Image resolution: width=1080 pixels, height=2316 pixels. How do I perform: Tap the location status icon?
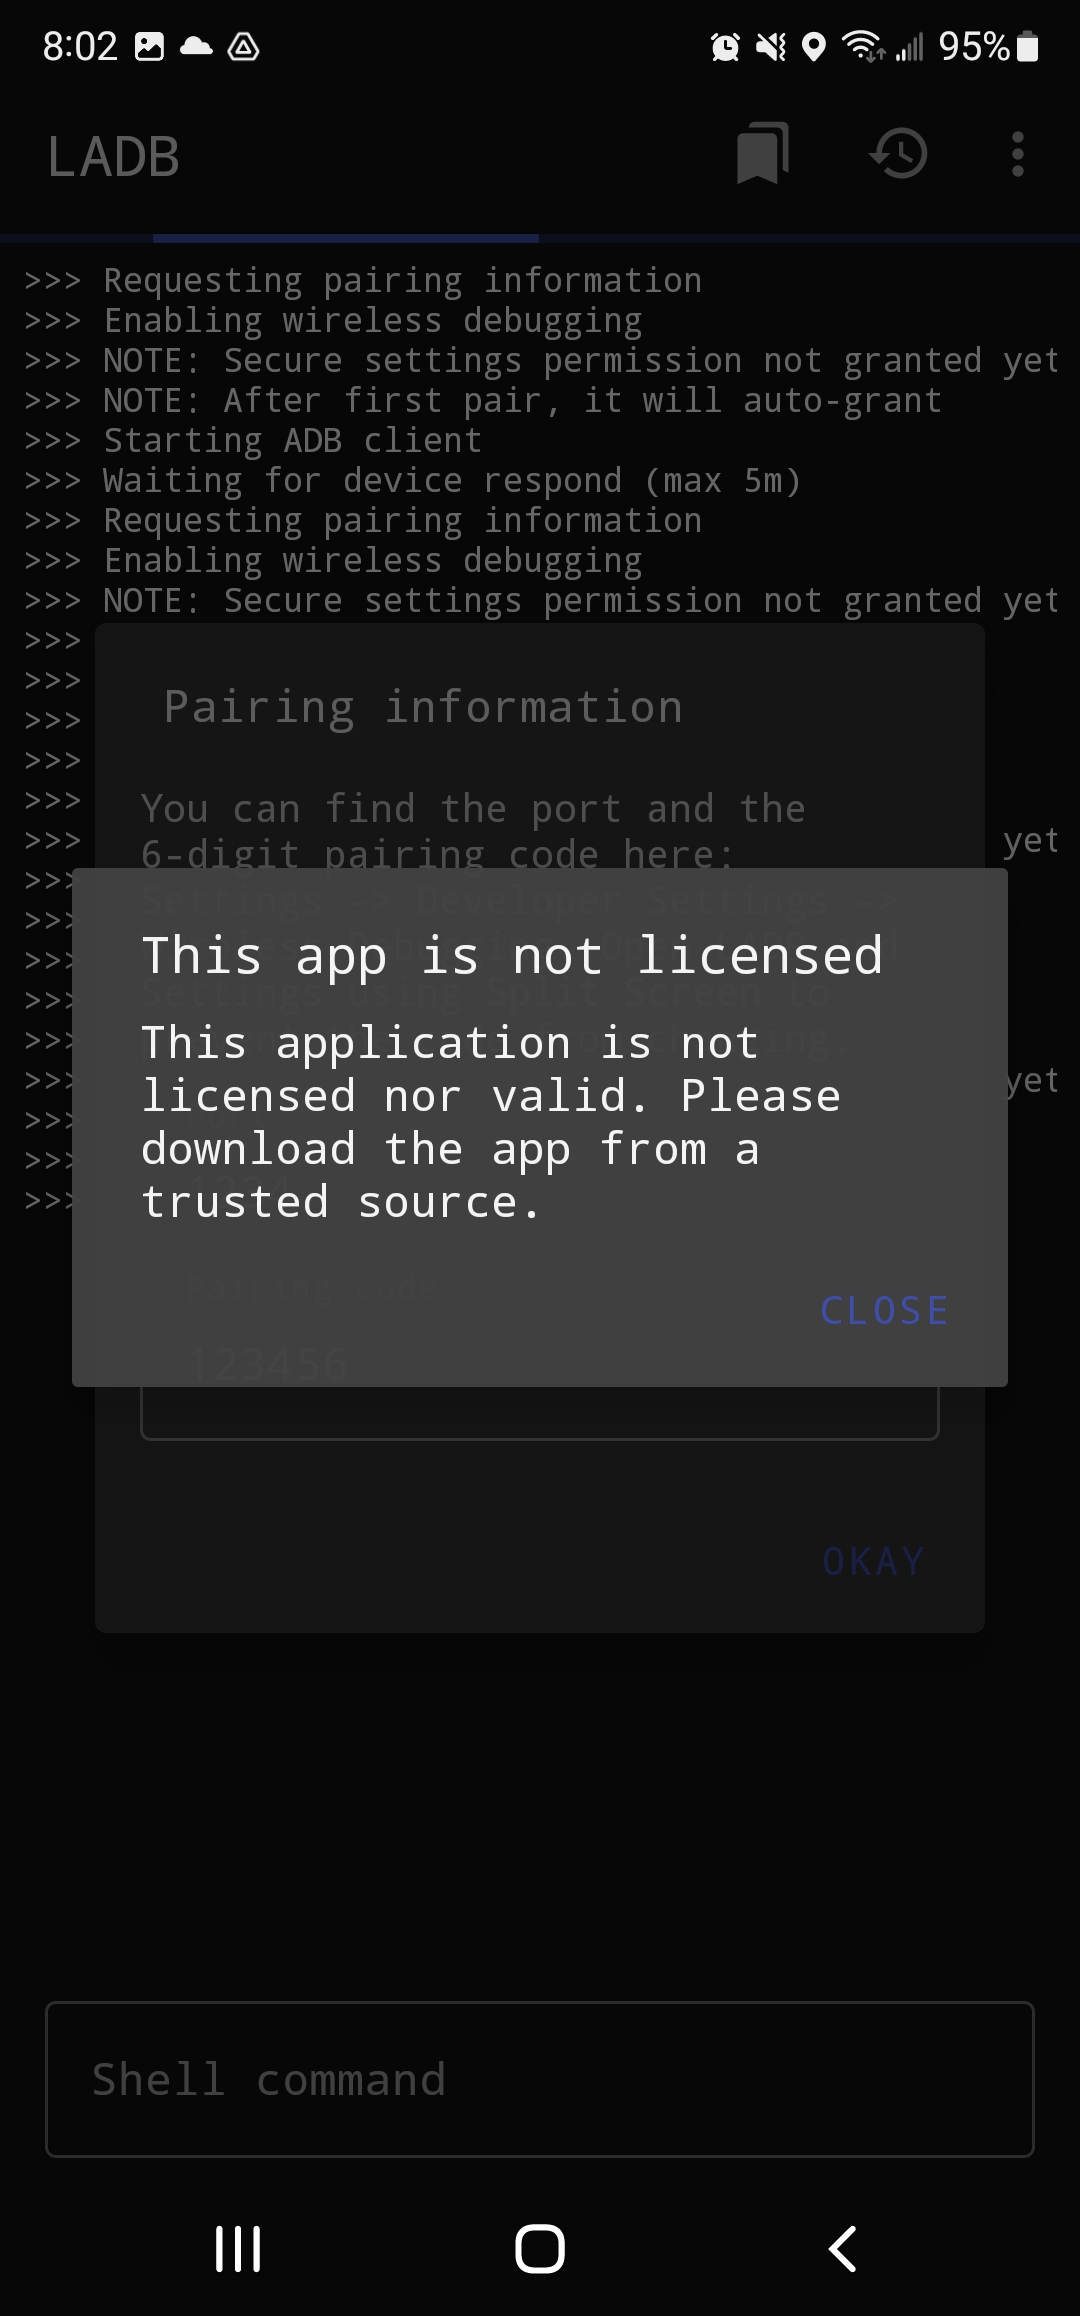pyautogui.click(x=814, y=47)
